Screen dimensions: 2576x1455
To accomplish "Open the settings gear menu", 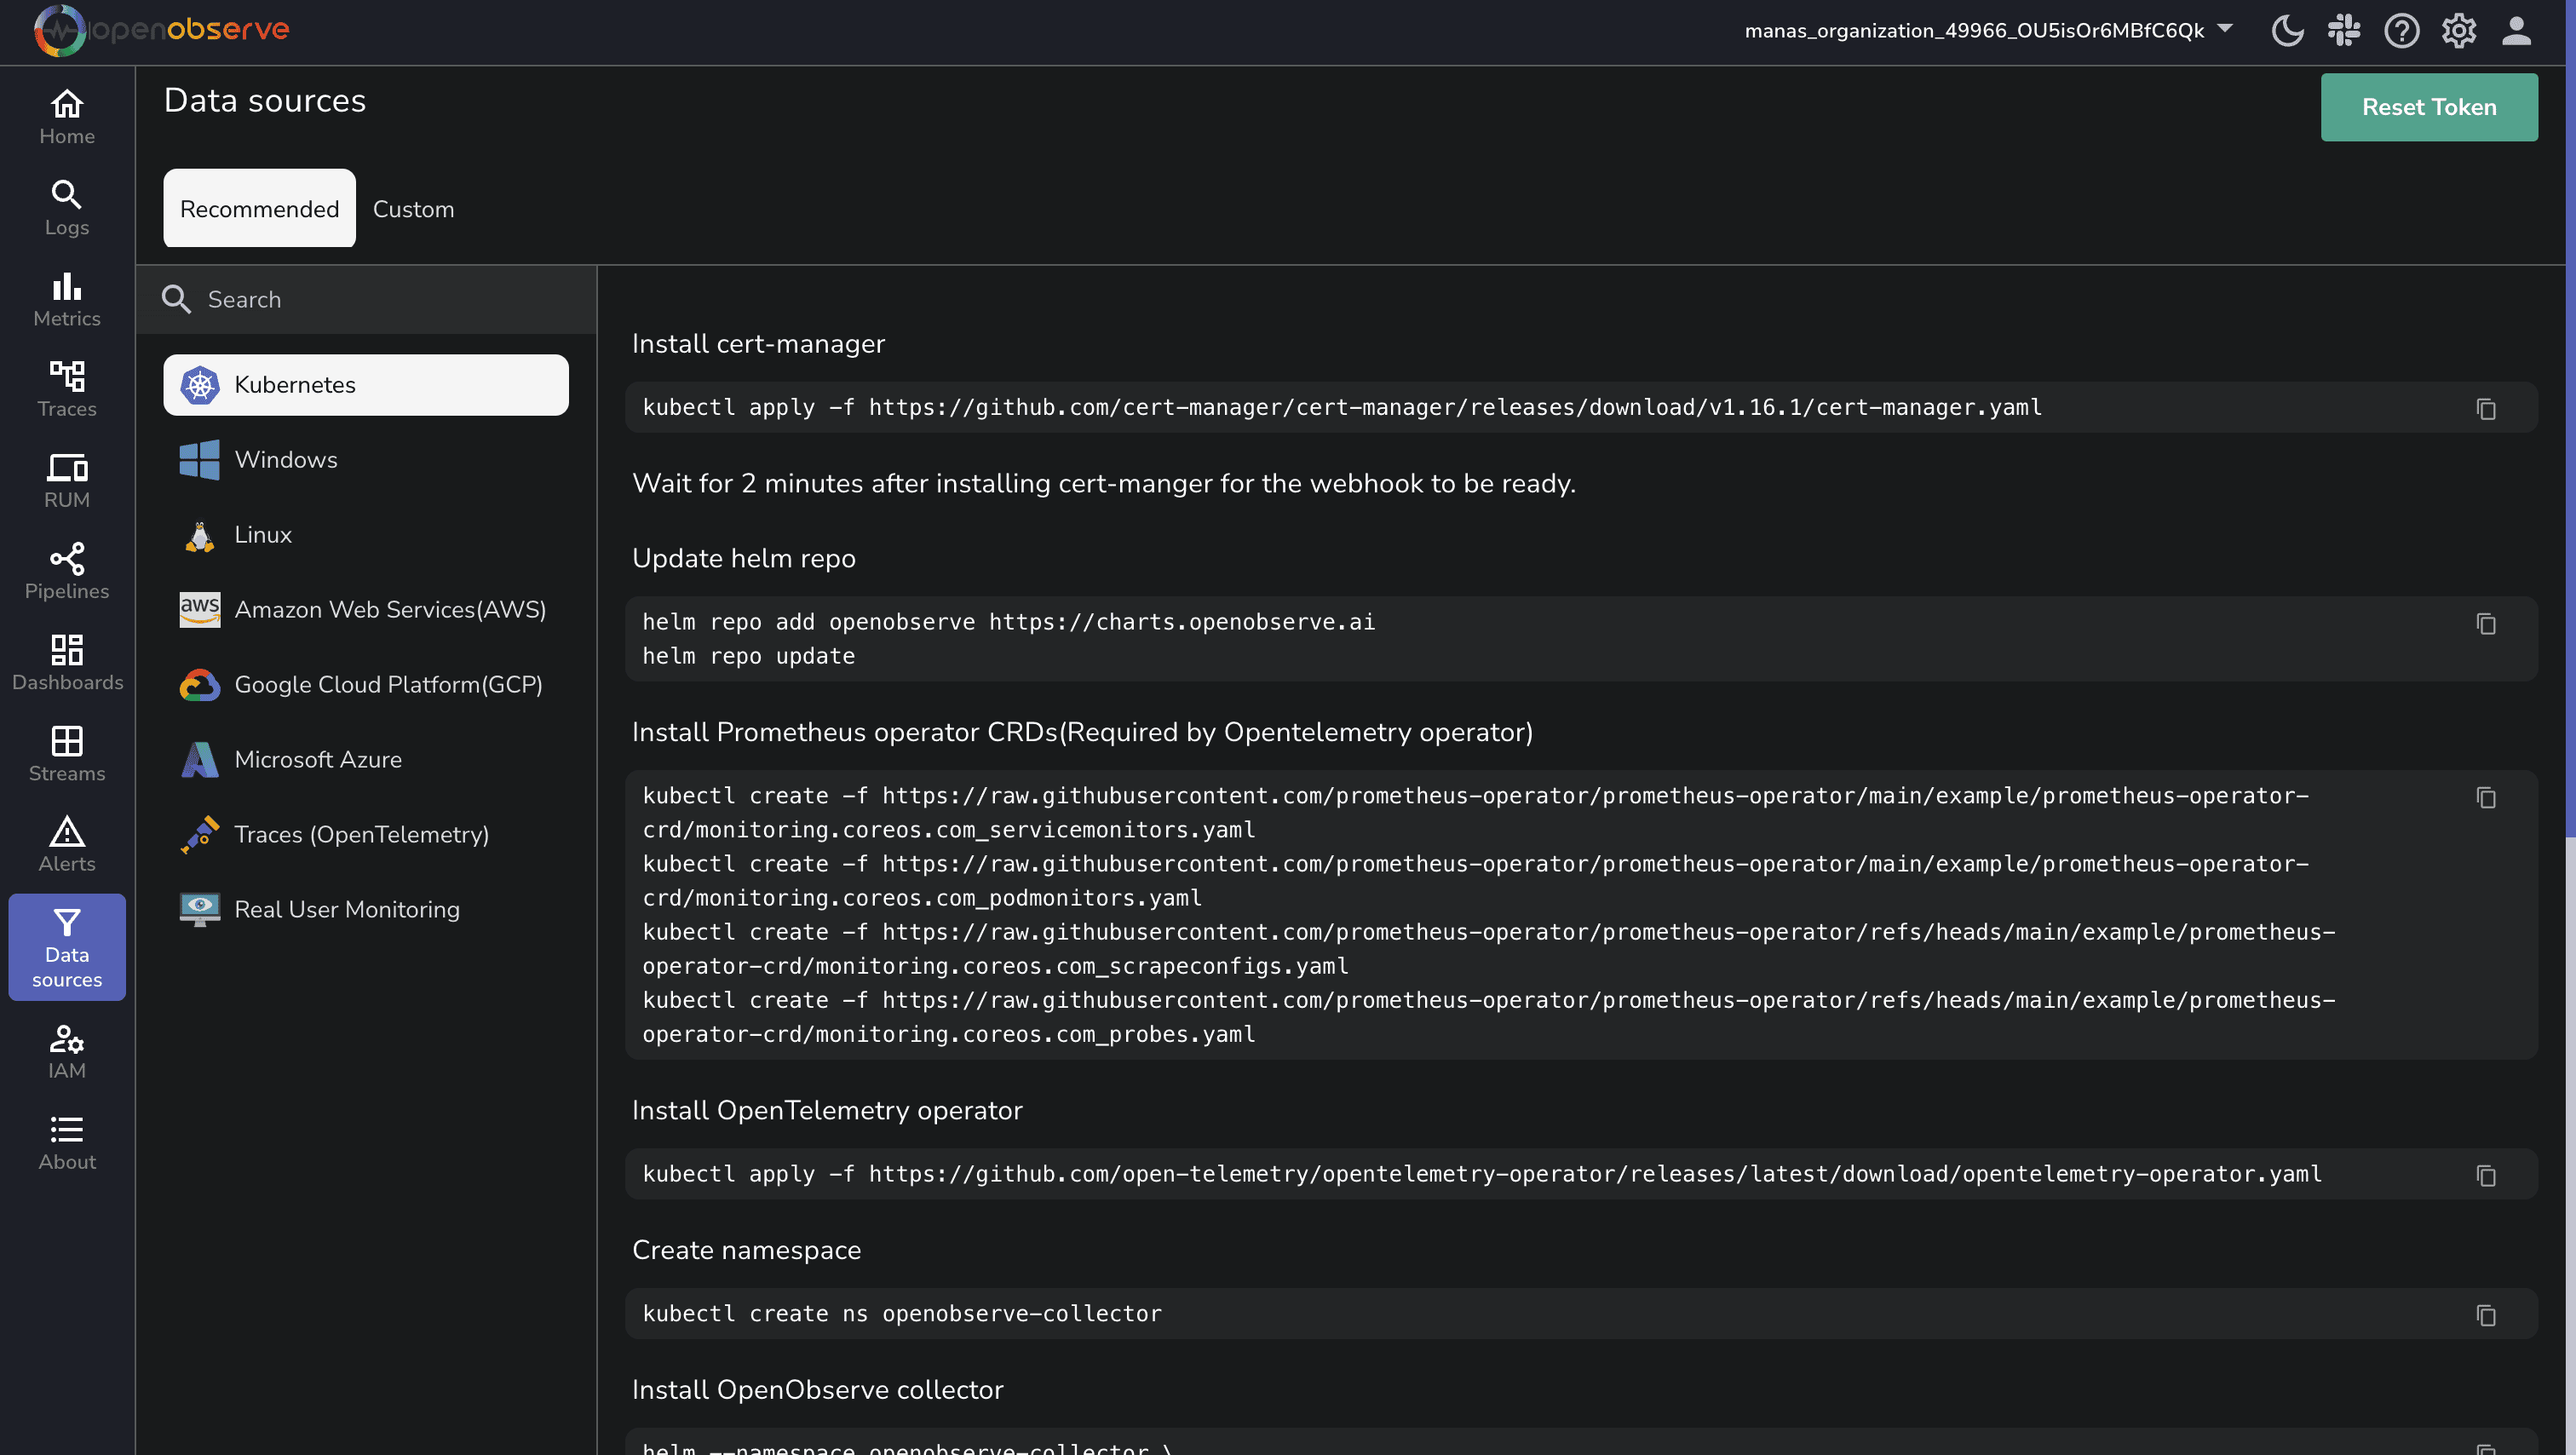I will [x=2458, y=30].
